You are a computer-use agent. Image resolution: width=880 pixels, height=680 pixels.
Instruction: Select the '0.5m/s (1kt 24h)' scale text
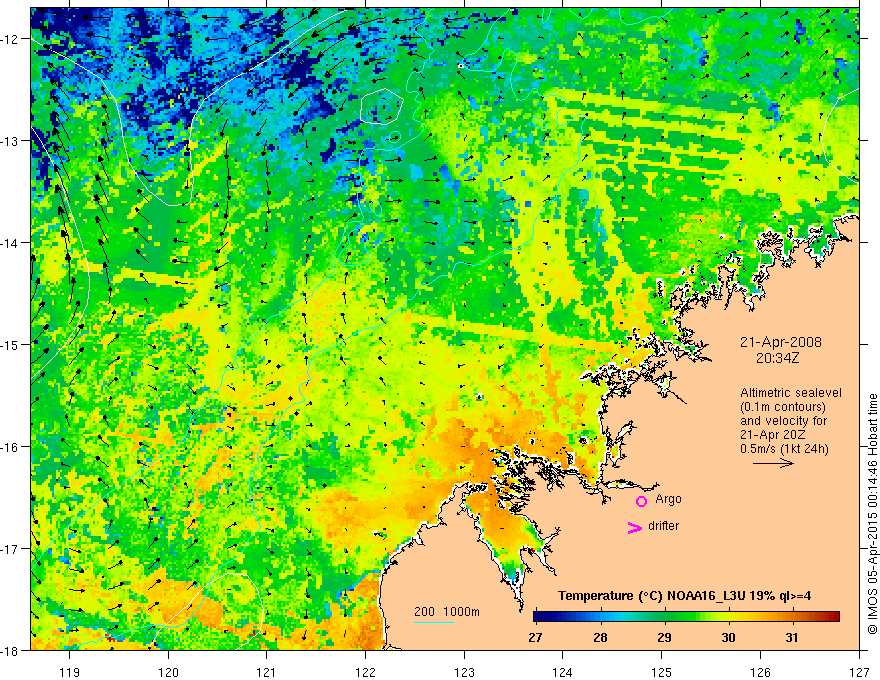[x=785, y=449]
